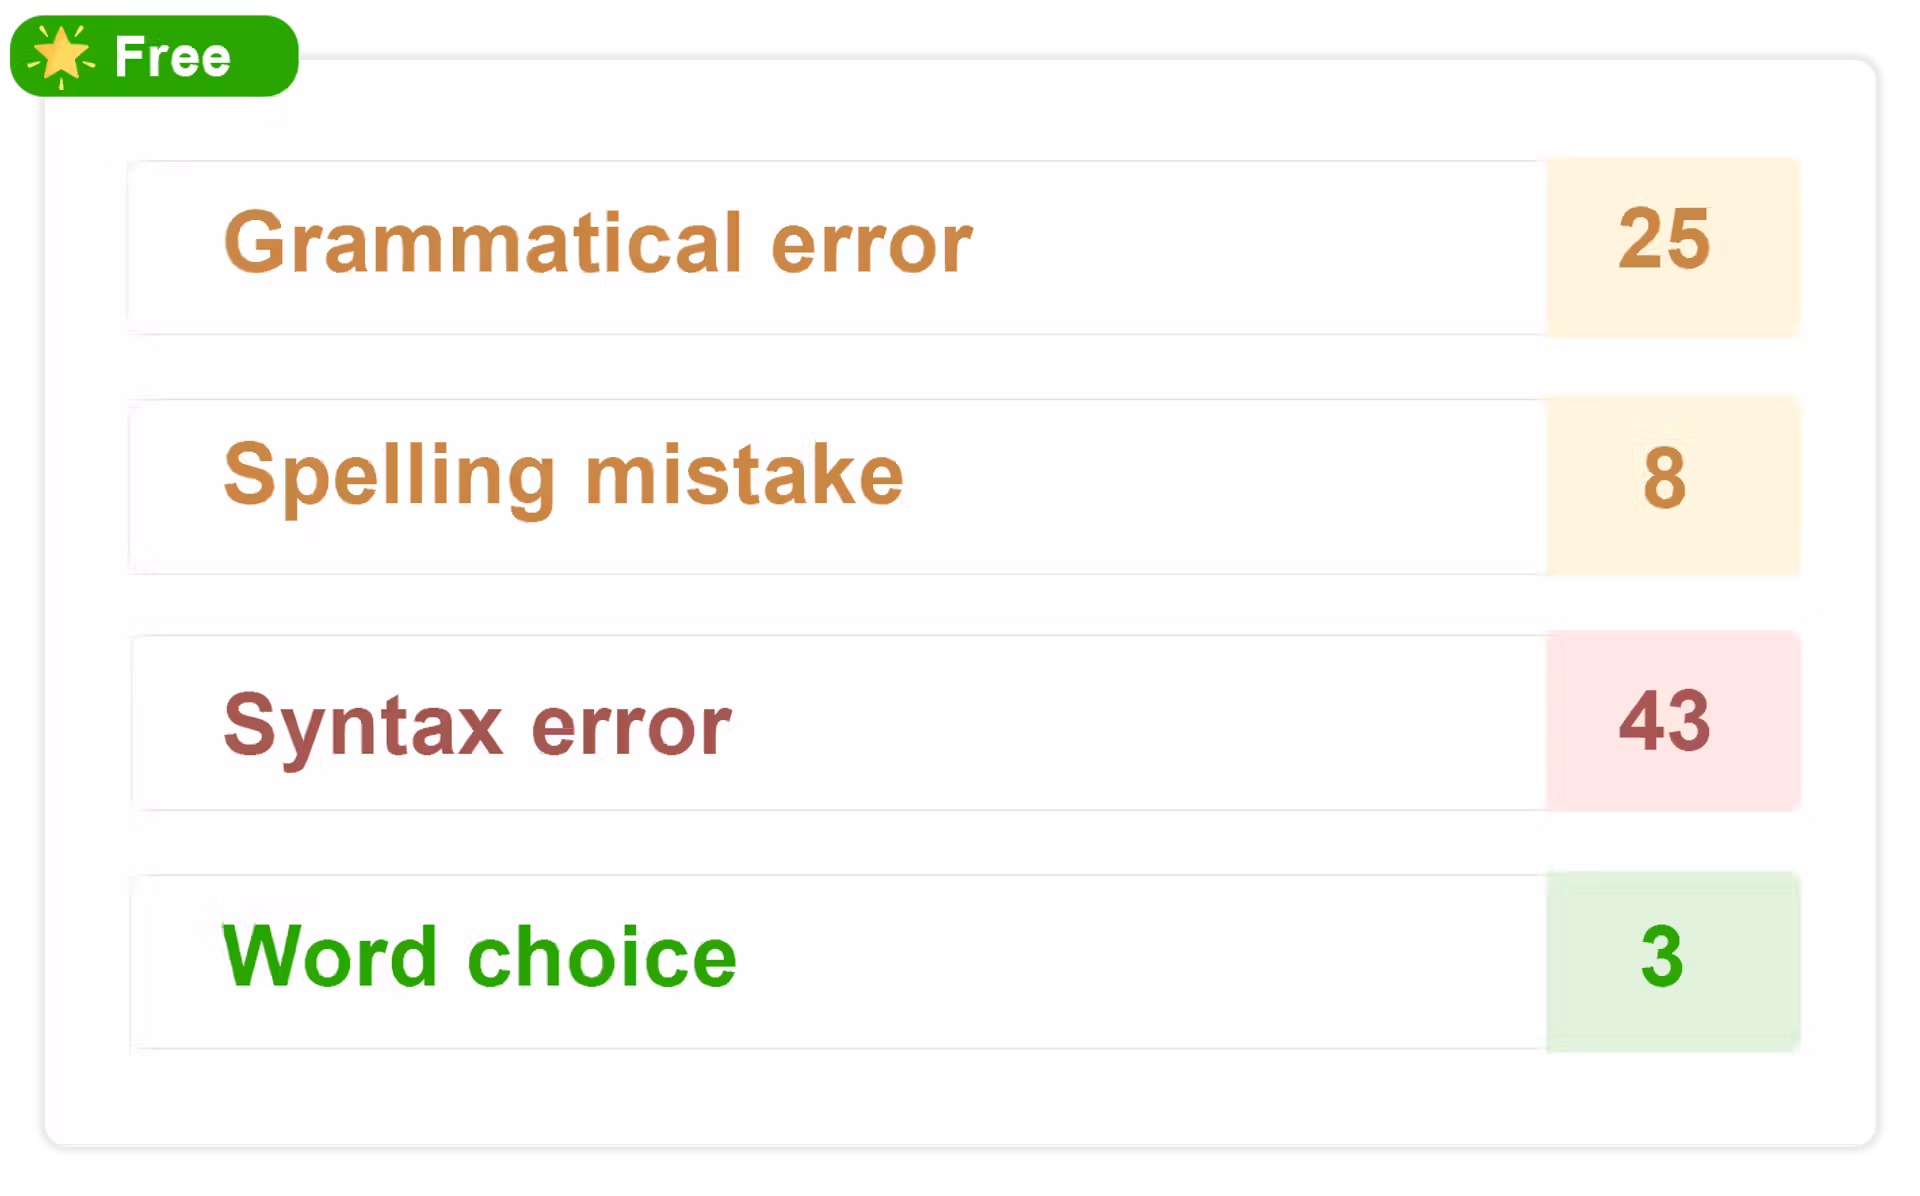This screenshot has width=1920, height=1196.
Task: Click the word choice in fourth row
Action: tap(602, 957)
